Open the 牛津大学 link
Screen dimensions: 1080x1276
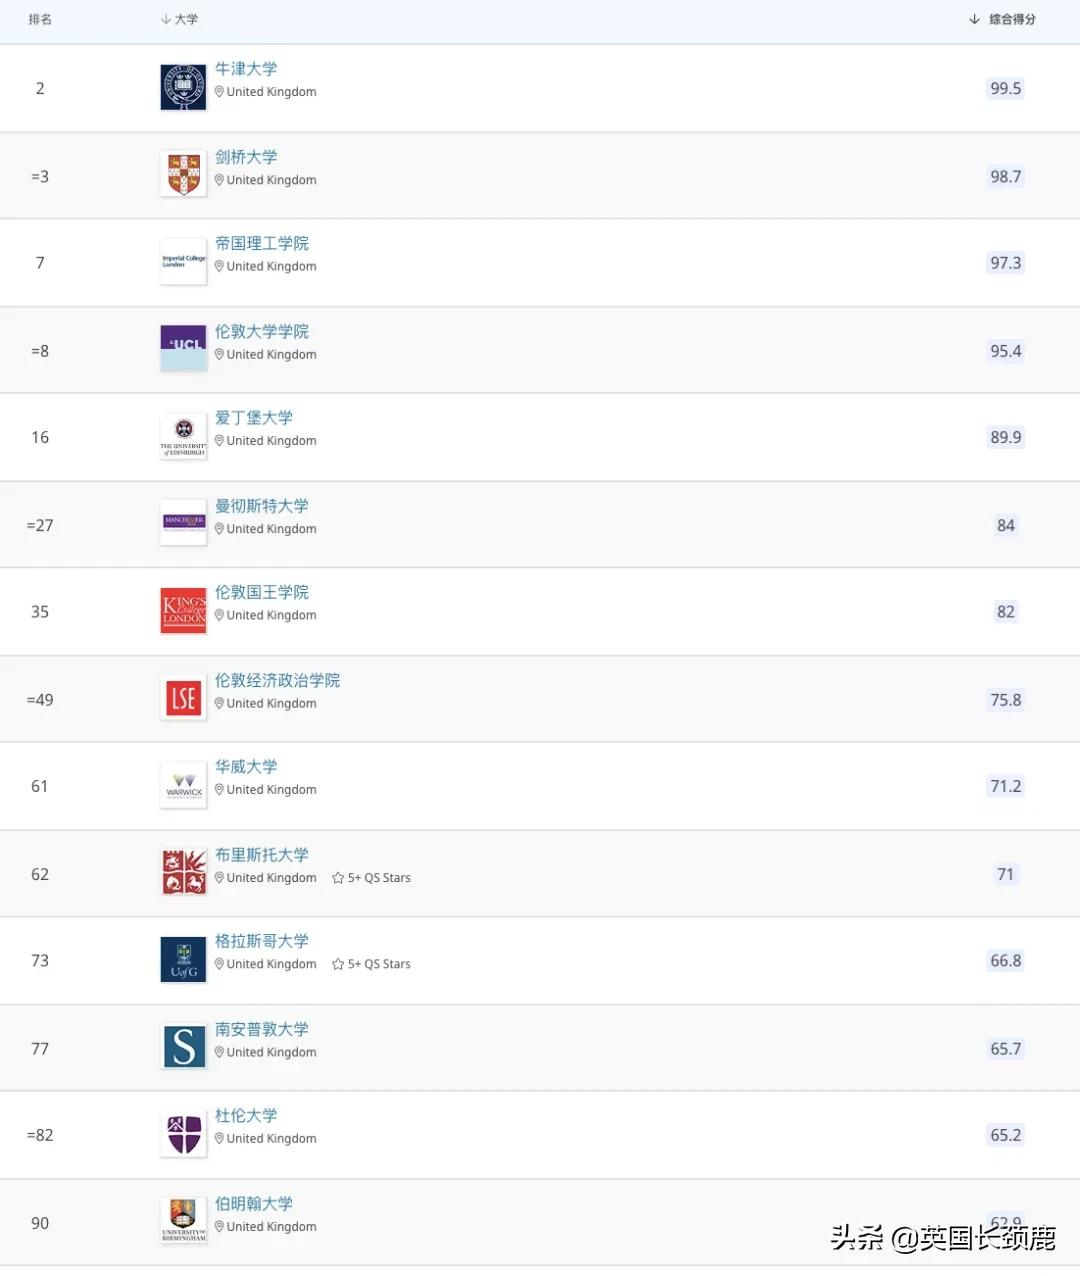tap(246, 69)
